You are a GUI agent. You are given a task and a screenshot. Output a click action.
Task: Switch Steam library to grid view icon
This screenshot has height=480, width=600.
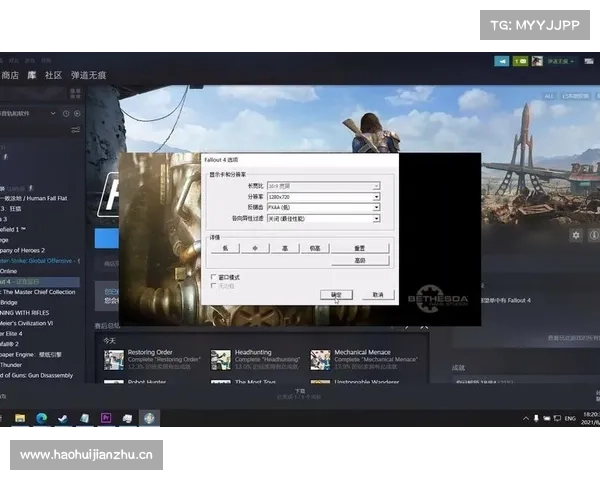75,93
